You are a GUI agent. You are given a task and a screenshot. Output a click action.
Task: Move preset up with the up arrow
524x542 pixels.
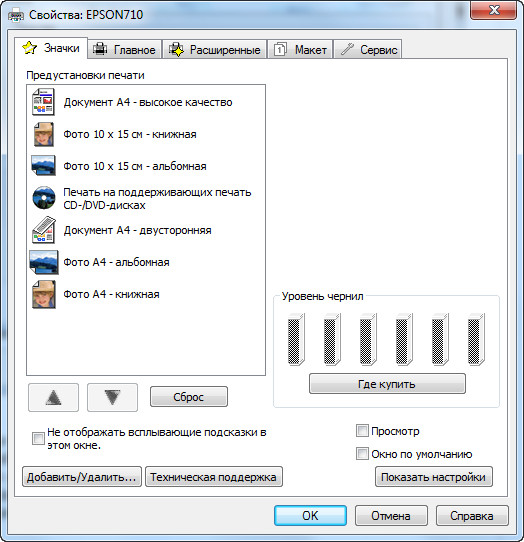[54, 398]
